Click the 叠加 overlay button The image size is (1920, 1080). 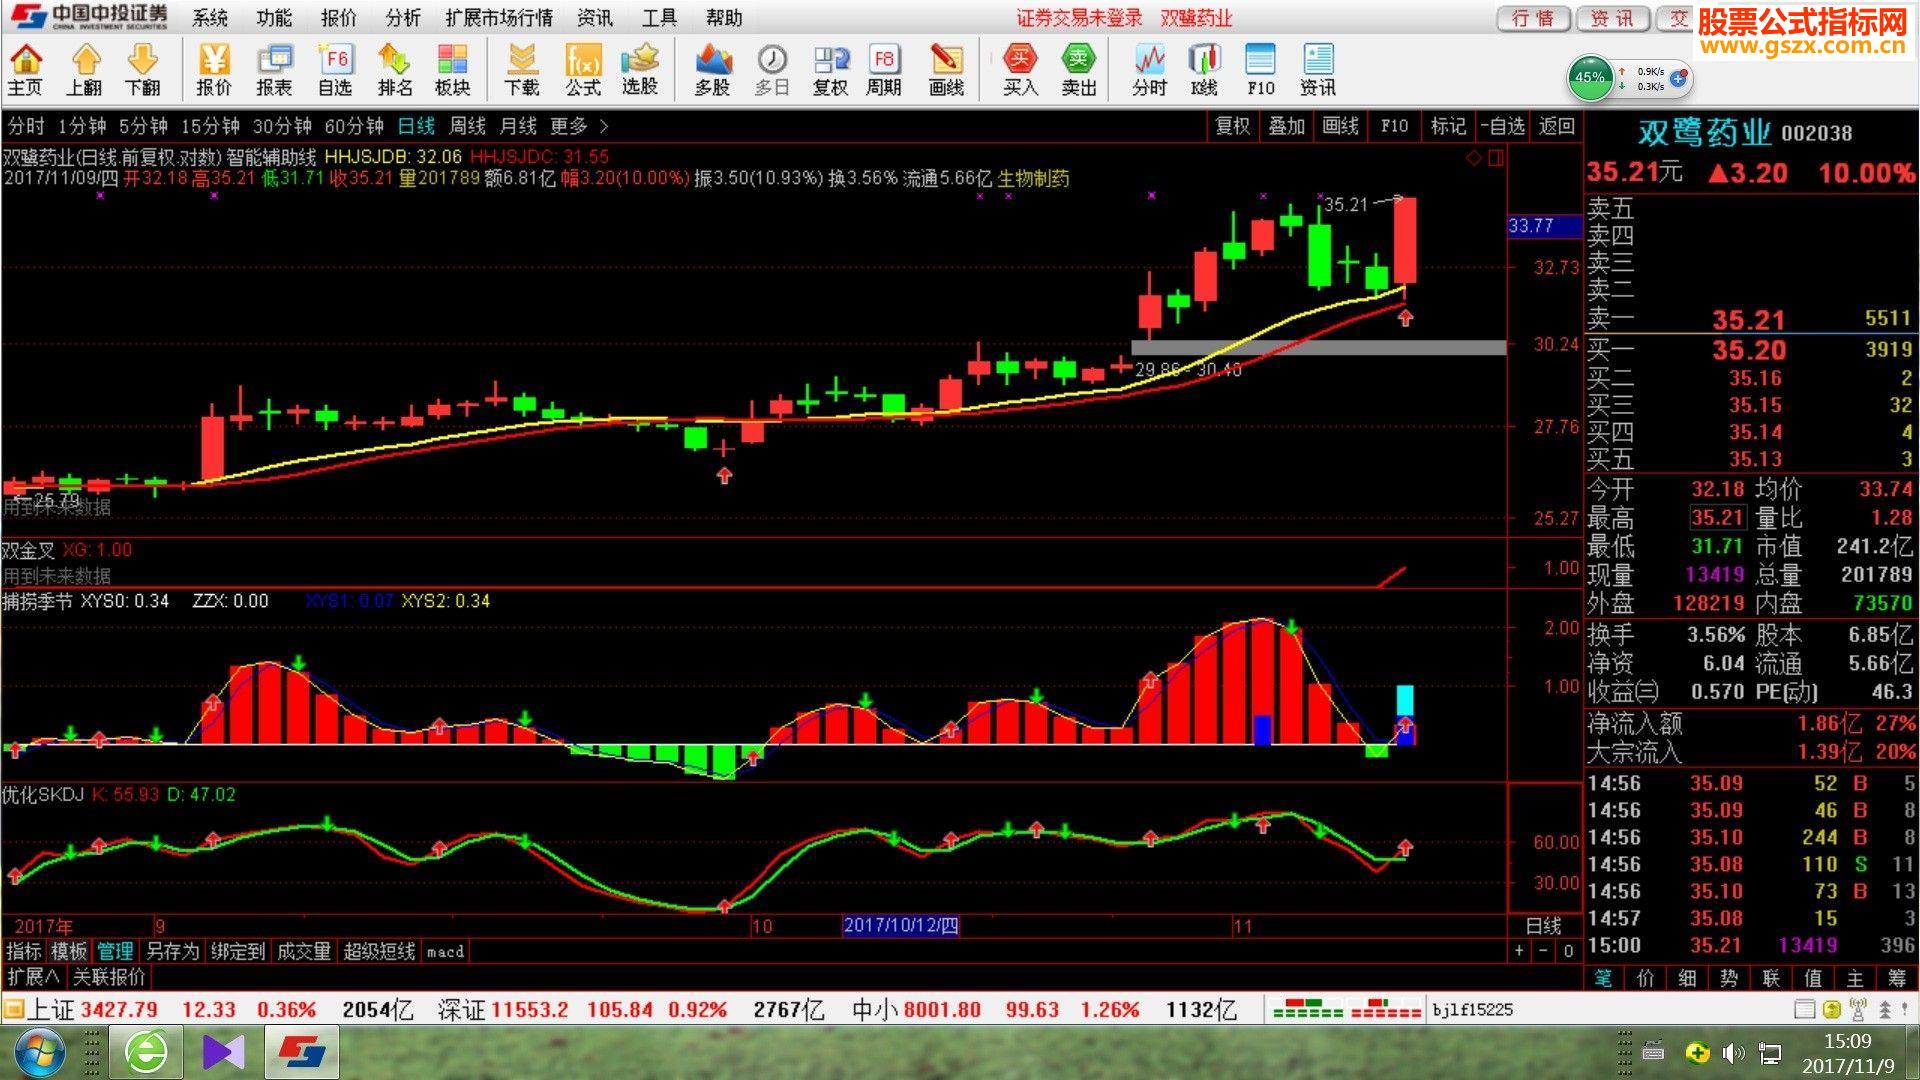point(1286,126)
